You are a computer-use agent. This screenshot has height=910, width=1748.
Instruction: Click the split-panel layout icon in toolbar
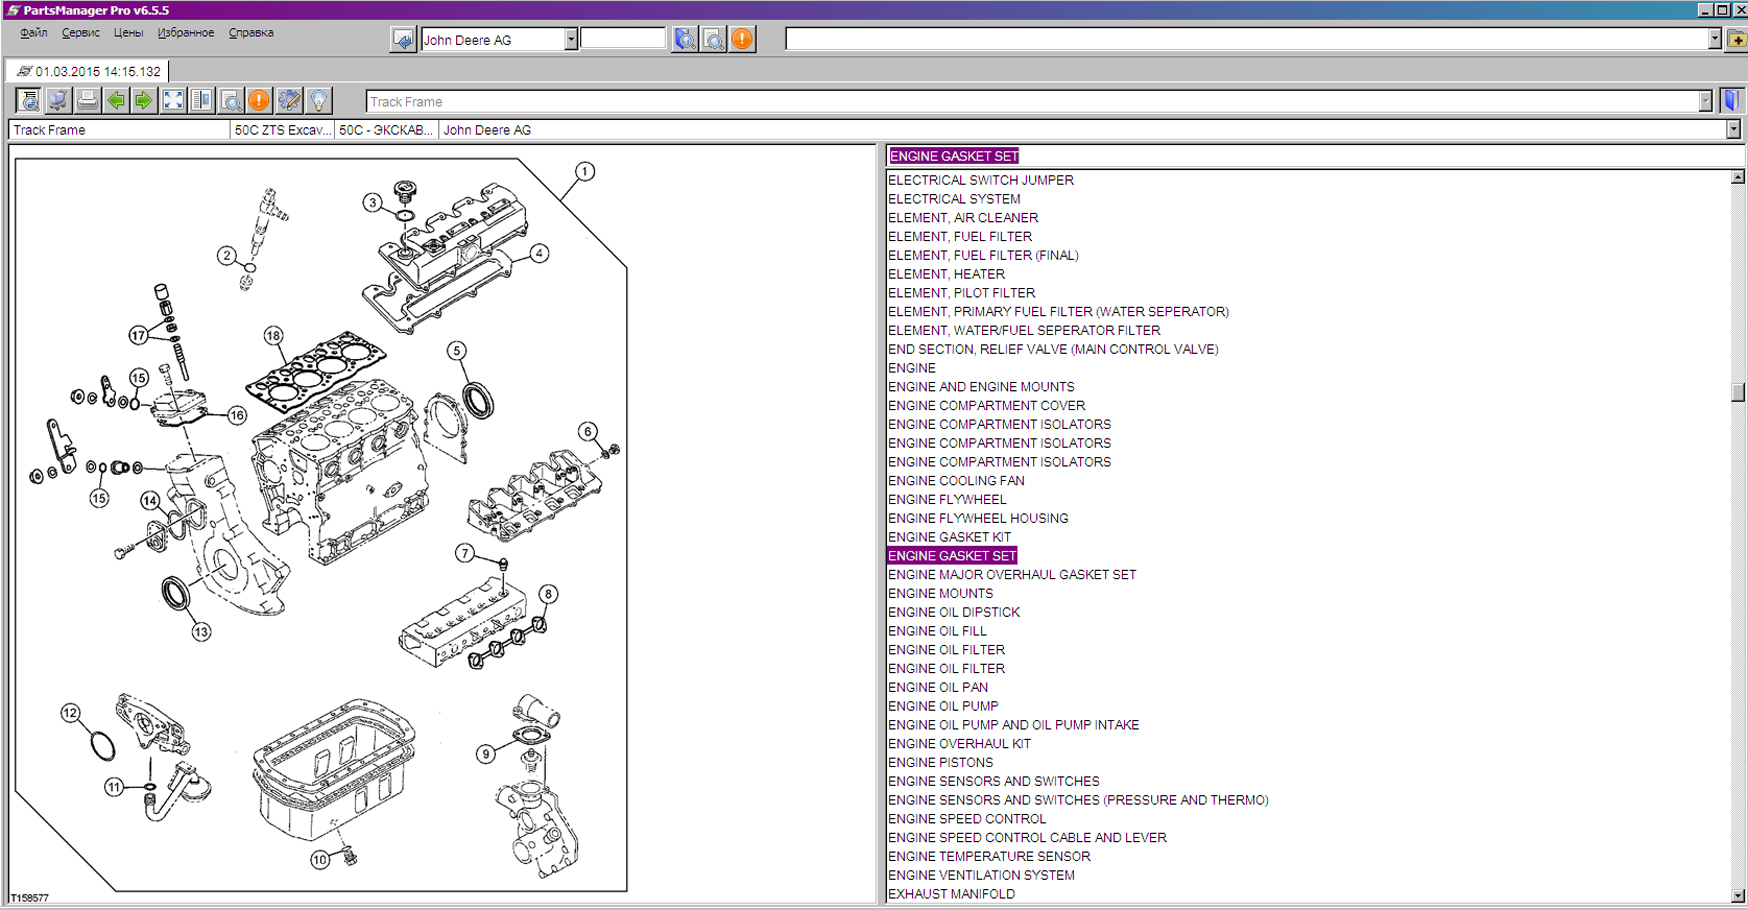201,100
